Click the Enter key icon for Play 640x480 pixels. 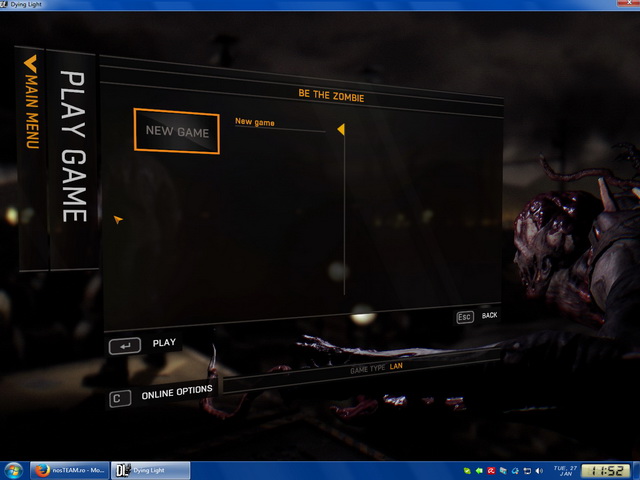[x=125, y=346]
